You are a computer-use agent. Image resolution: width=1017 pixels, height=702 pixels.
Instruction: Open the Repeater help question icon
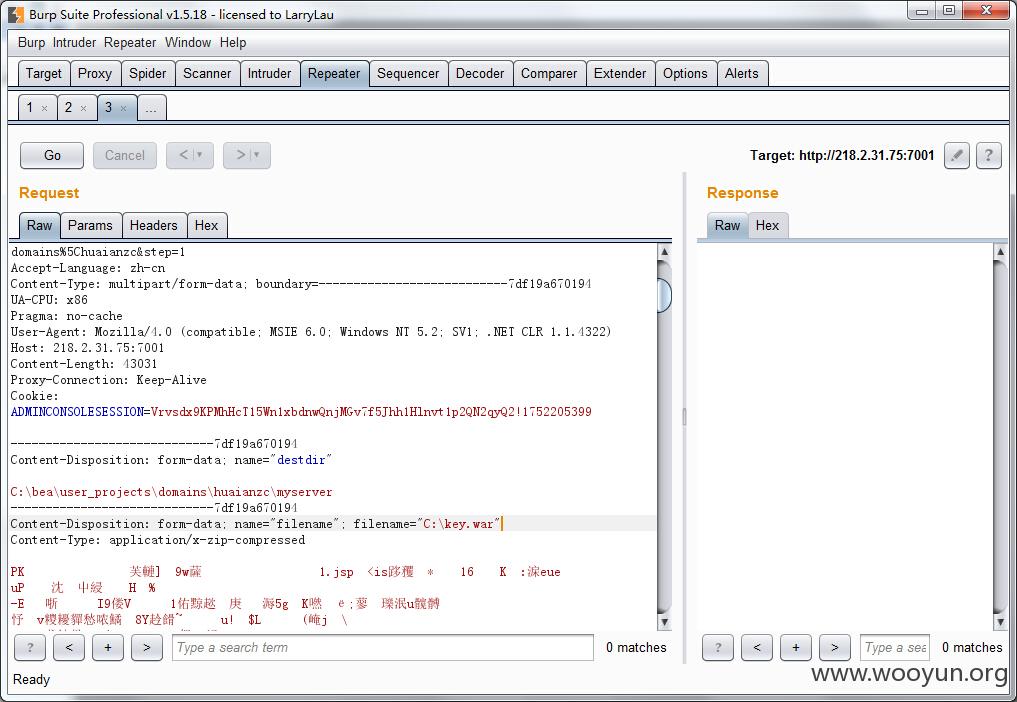[x=988, y=155]
